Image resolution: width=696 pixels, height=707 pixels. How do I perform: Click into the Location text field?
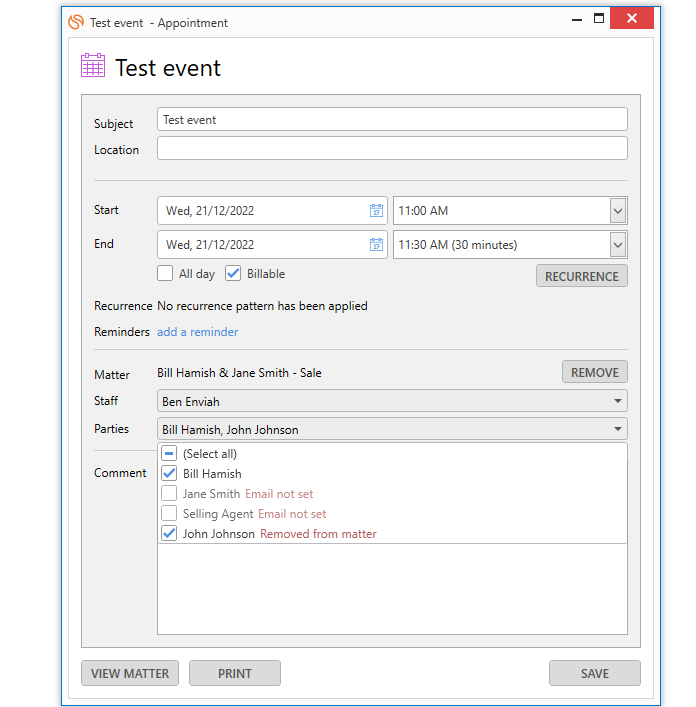[x=392, y=148]
